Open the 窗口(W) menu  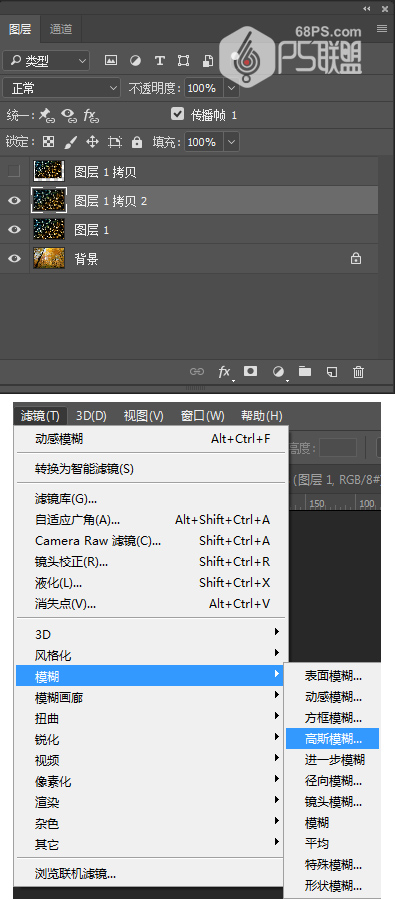pyautogui.click(x=202, y=416)
